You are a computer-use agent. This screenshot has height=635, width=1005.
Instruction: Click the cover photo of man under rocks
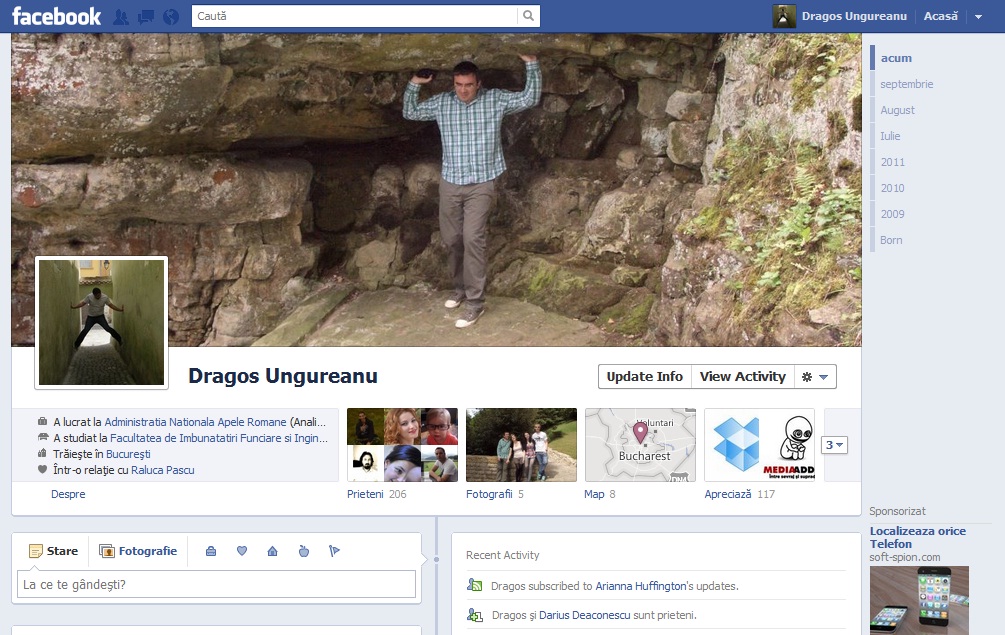point(436,190)
